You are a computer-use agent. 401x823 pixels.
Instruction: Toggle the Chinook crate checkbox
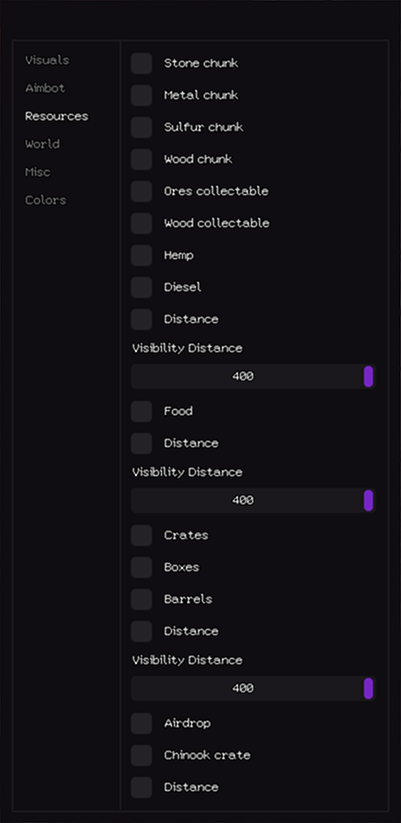click(142, 755)
